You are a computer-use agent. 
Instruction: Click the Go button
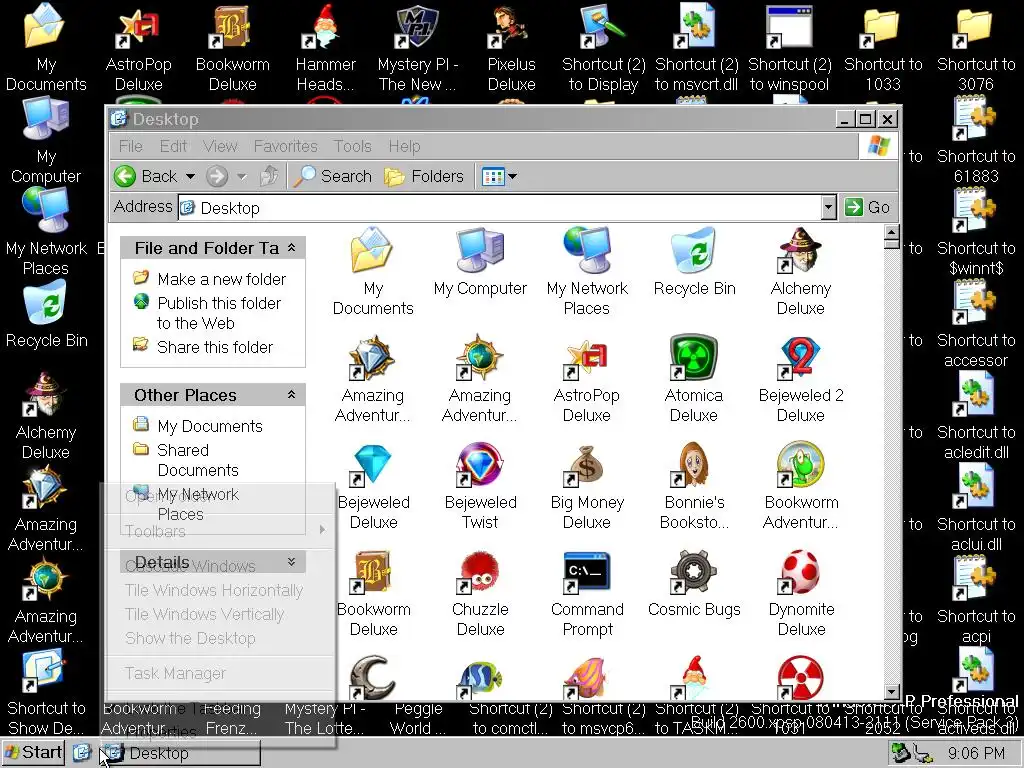pyautogui.click(x=867, y=208)
